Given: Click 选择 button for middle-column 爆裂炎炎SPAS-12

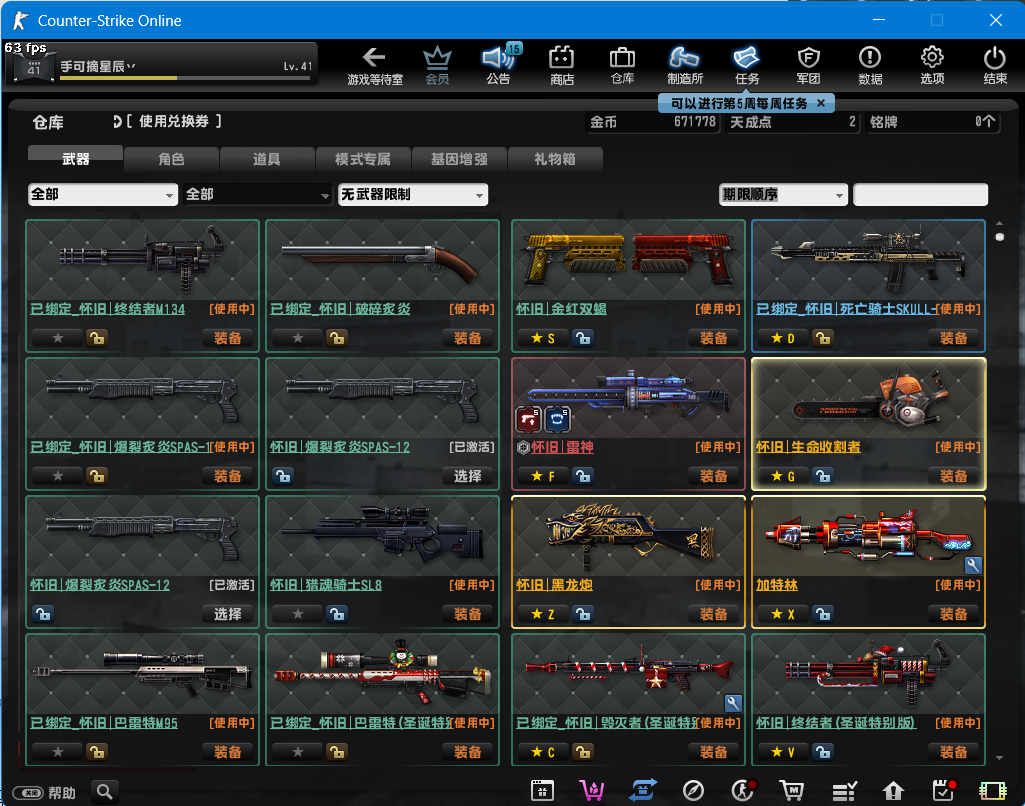Looking at the screenshot, I should [467, 476].
